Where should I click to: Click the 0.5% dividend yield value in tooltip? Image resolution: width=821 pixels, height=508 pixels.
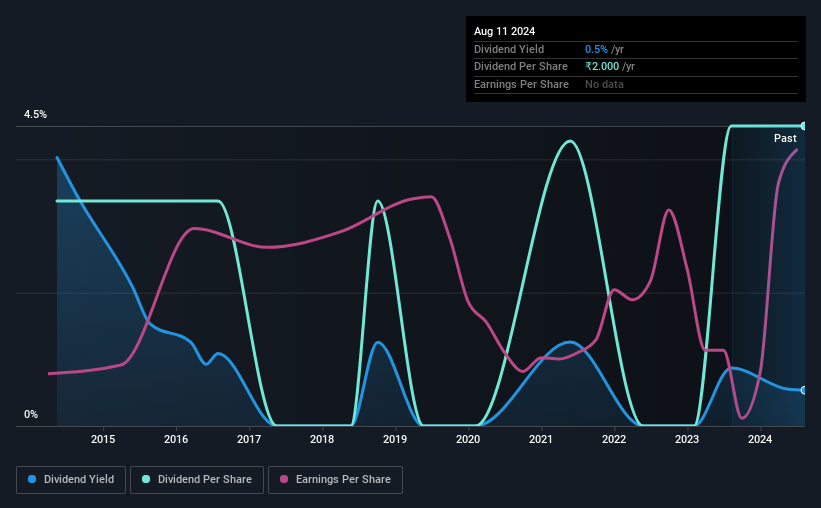click(x=596, y=49)
